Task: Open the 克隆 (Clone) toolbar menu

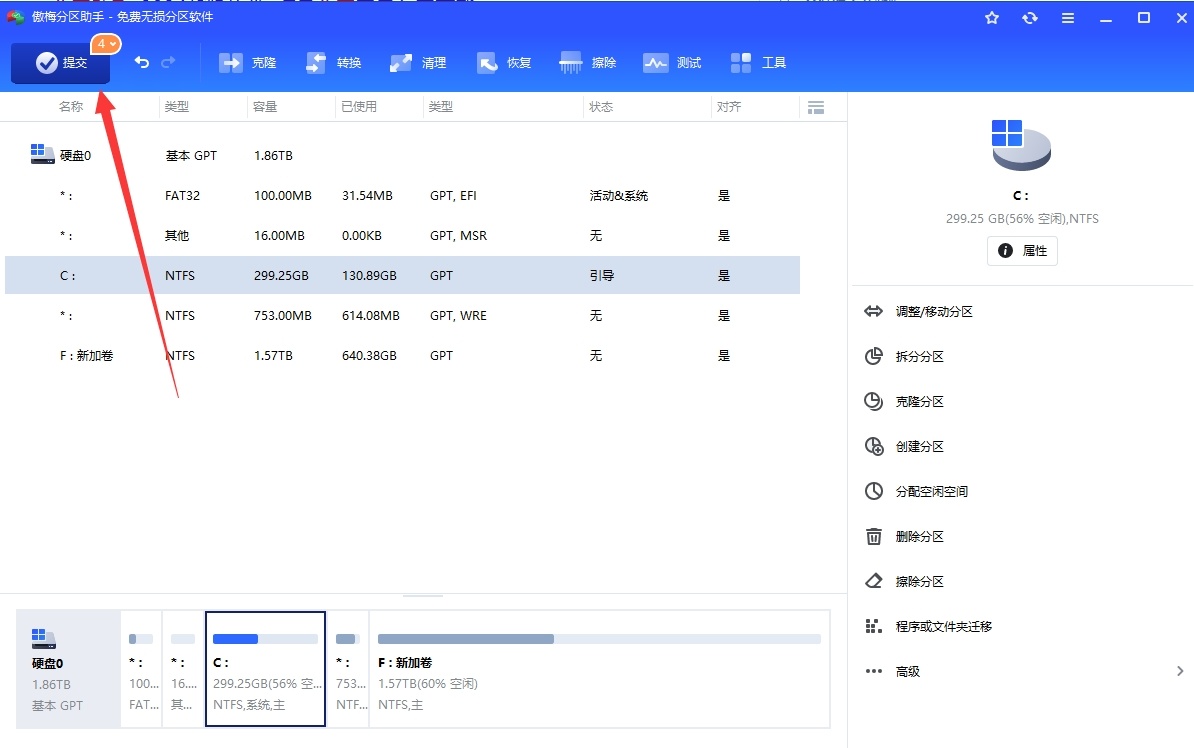Action: point(247,62)
